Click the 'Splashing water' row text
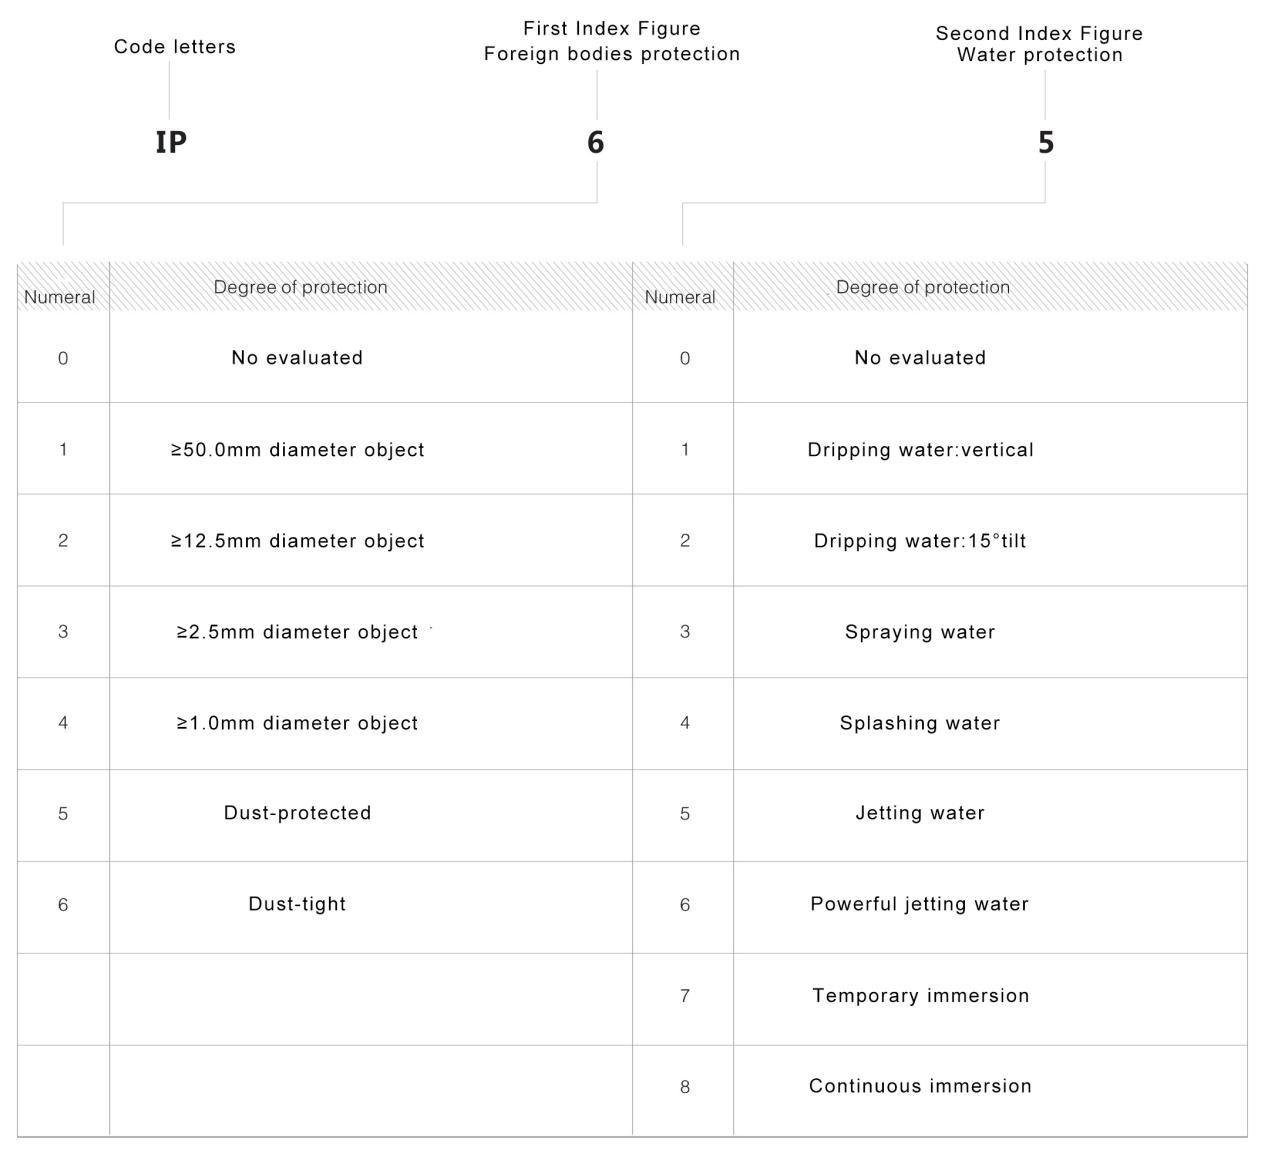The height and width of the screenshot is (1170, 1268). click(x=921, y=723)
